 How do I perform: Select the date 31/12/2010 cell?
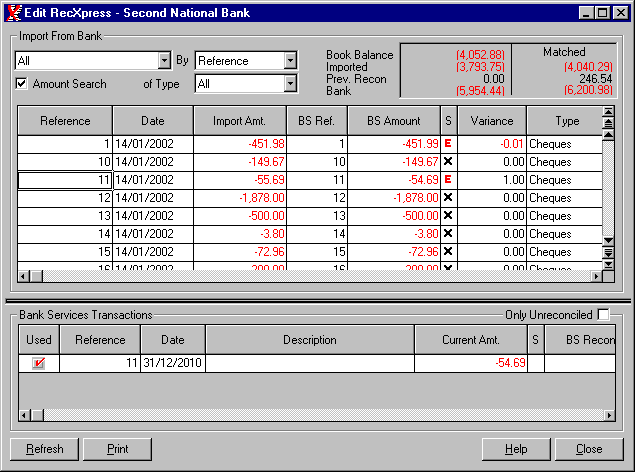(x=173, y=363)
